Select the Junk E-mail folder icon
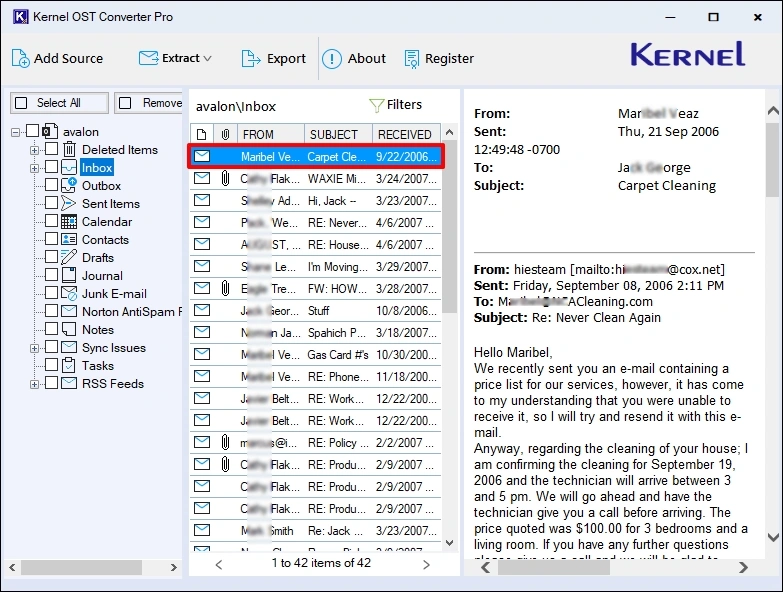 click(69, 294)
